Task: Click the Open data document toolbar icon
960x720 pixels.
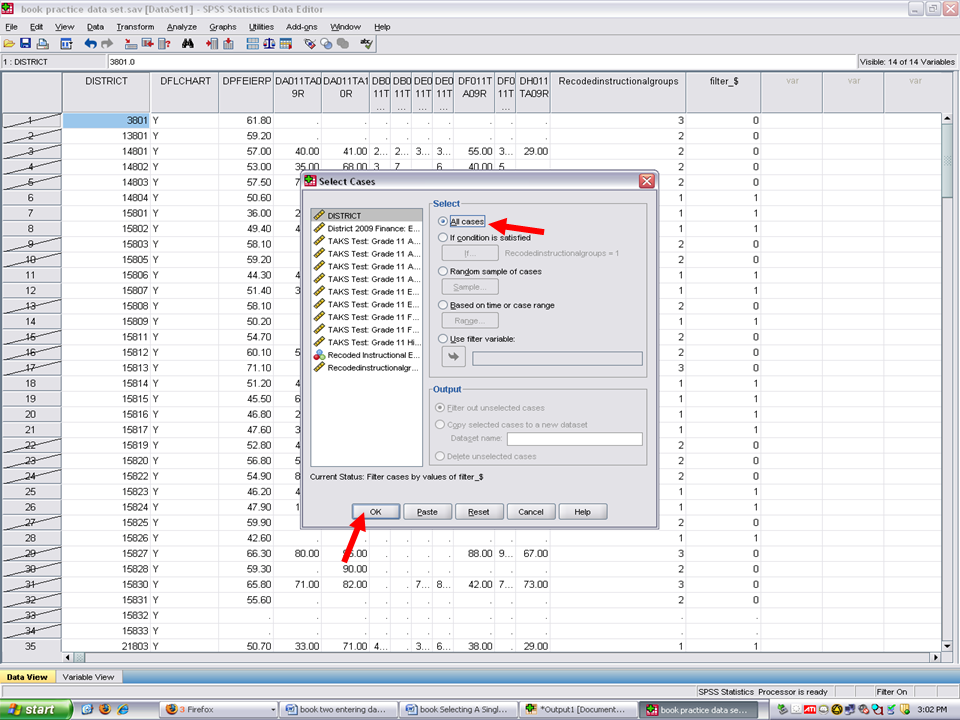Action: (9, 44)
